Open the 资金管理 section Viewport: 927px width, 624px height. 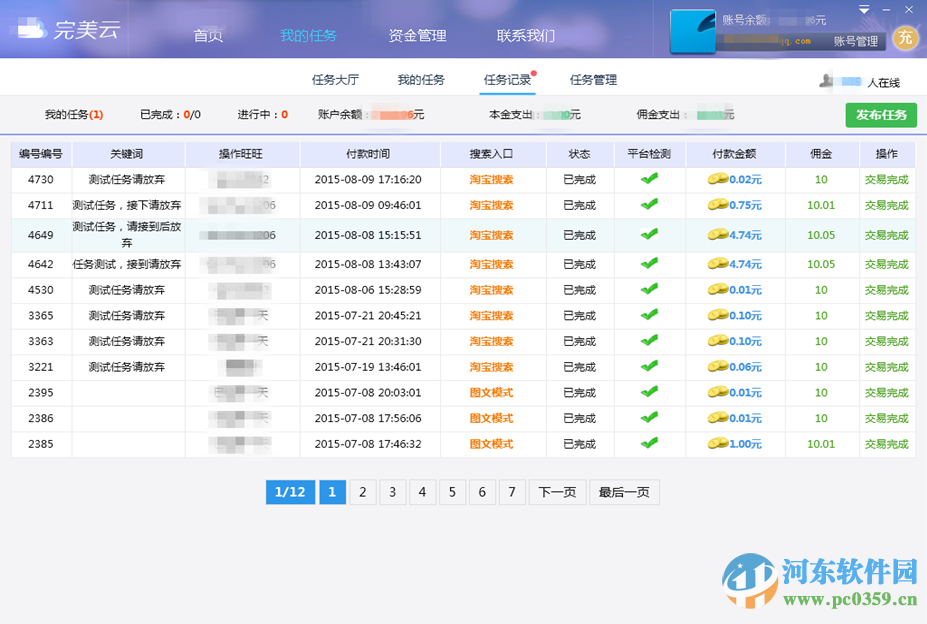pos(416,36)
